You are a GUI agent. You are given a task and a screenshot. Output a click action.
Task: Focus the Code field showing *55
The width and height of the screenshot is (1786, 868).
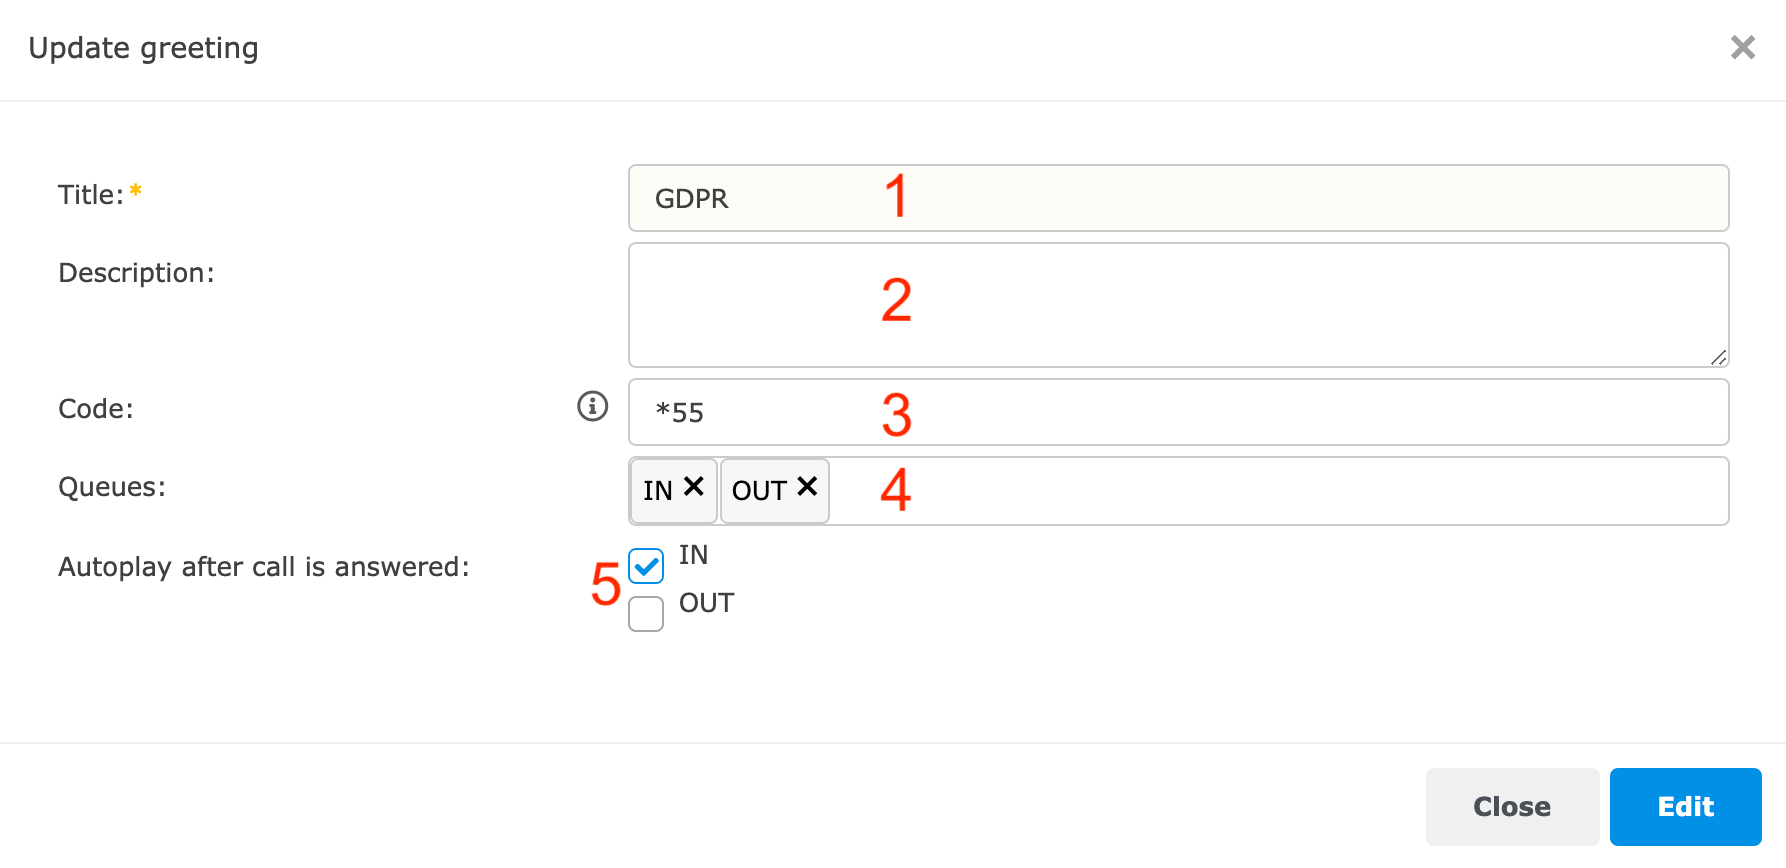[x=1178, y=412]
